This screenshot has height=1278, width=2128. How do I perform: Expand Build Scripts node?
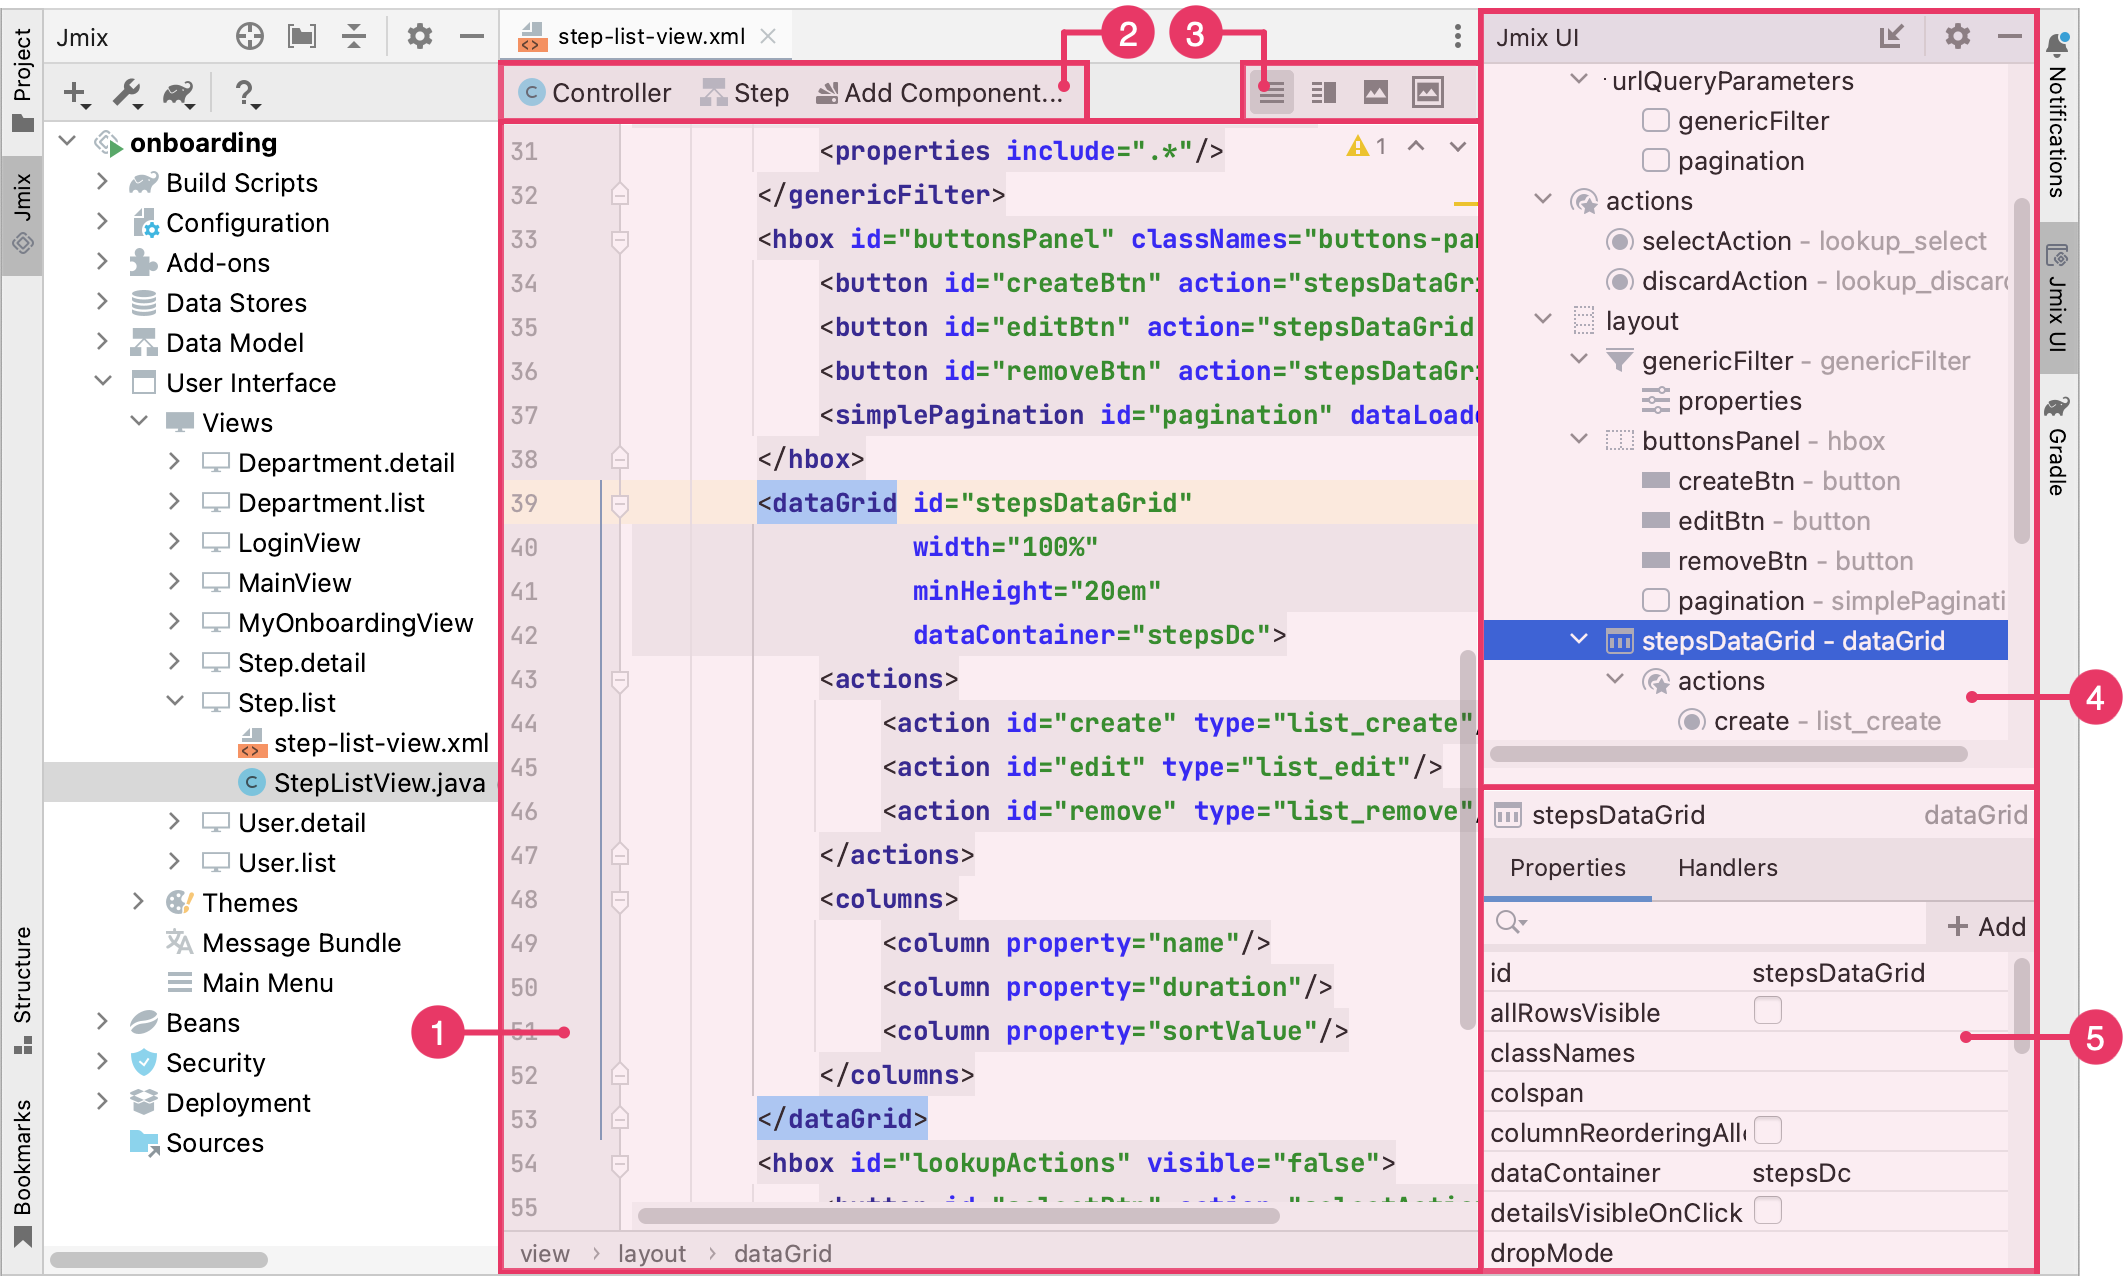pyautogui.click(x=102, y=181)
